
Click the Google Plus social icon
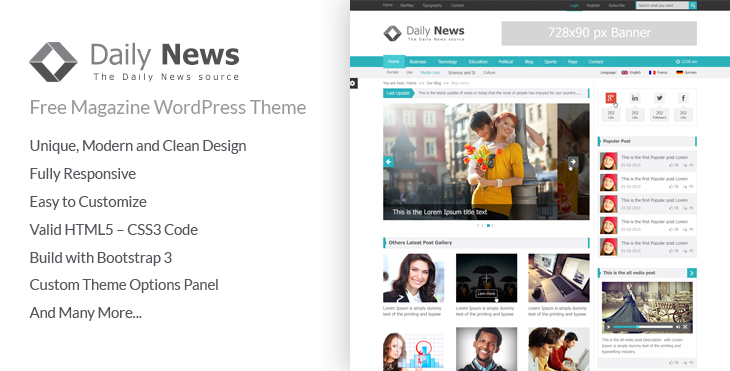611,98
